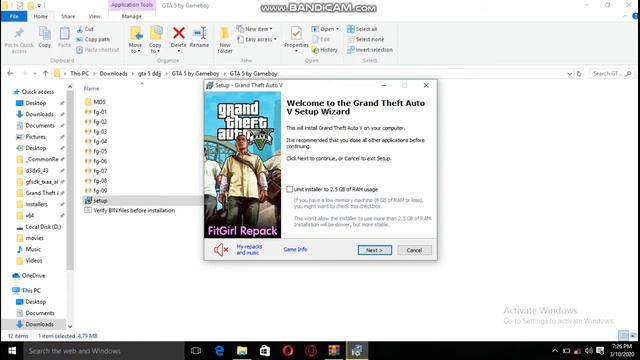This screenshot has width=640, height=360.
Task: Go back with the Explorer back arrow
Action: click(10, 73)
